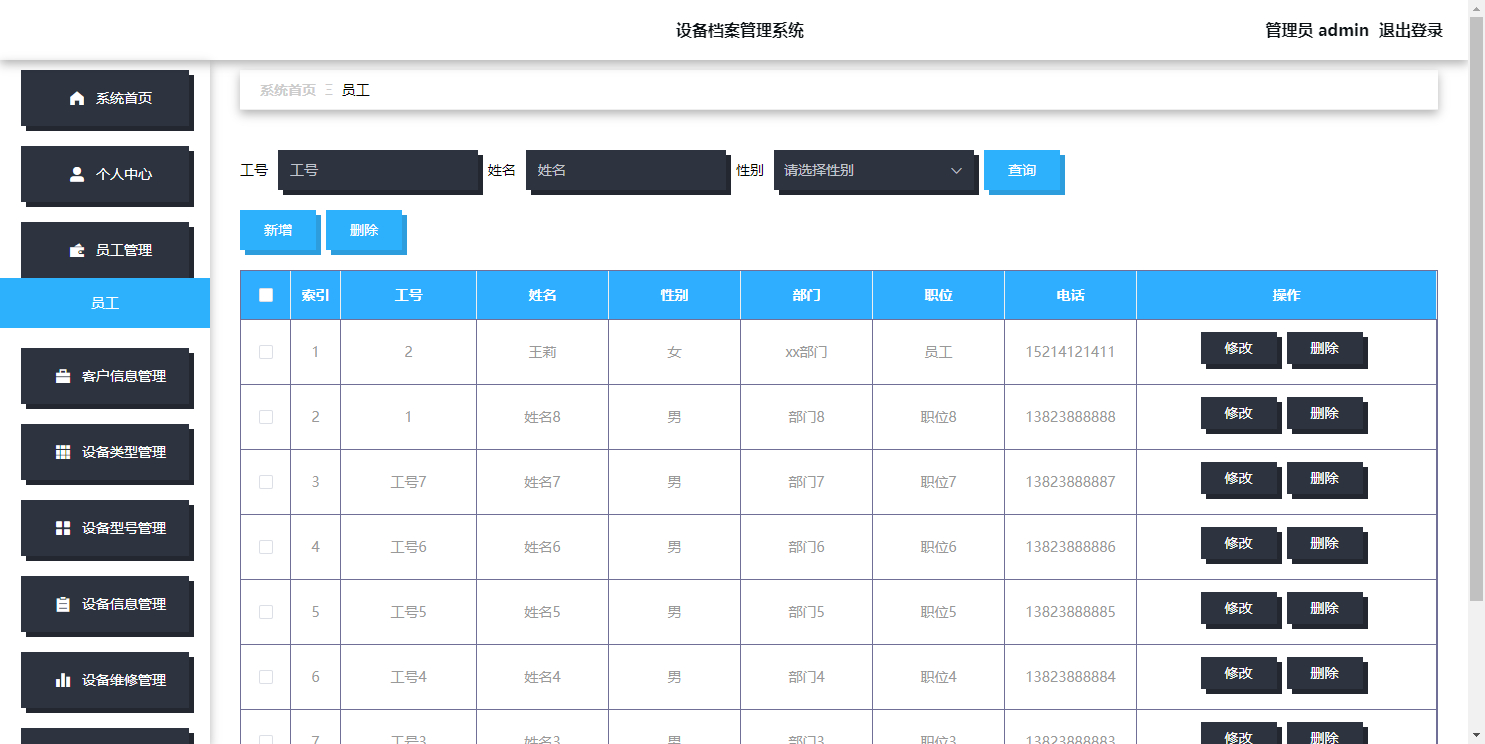Click the 工号 column header
This screenshot has height=744, width=1485.
tap(408, 295)
